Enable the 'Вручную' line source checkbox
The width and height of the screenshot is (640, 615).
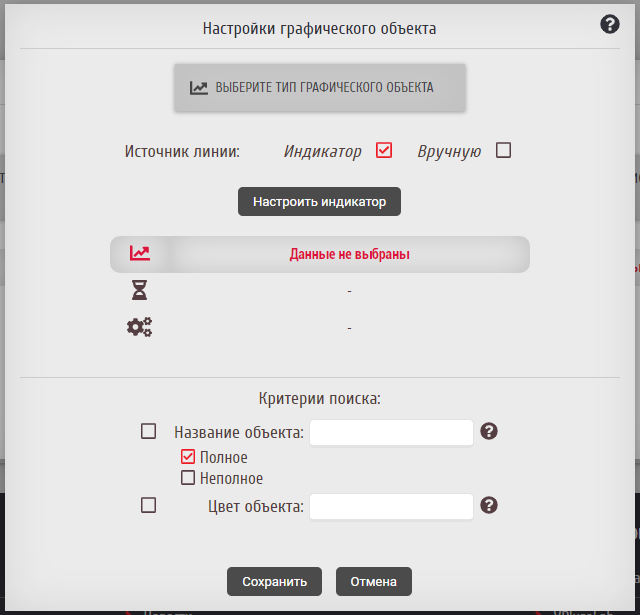coord(504,151)
